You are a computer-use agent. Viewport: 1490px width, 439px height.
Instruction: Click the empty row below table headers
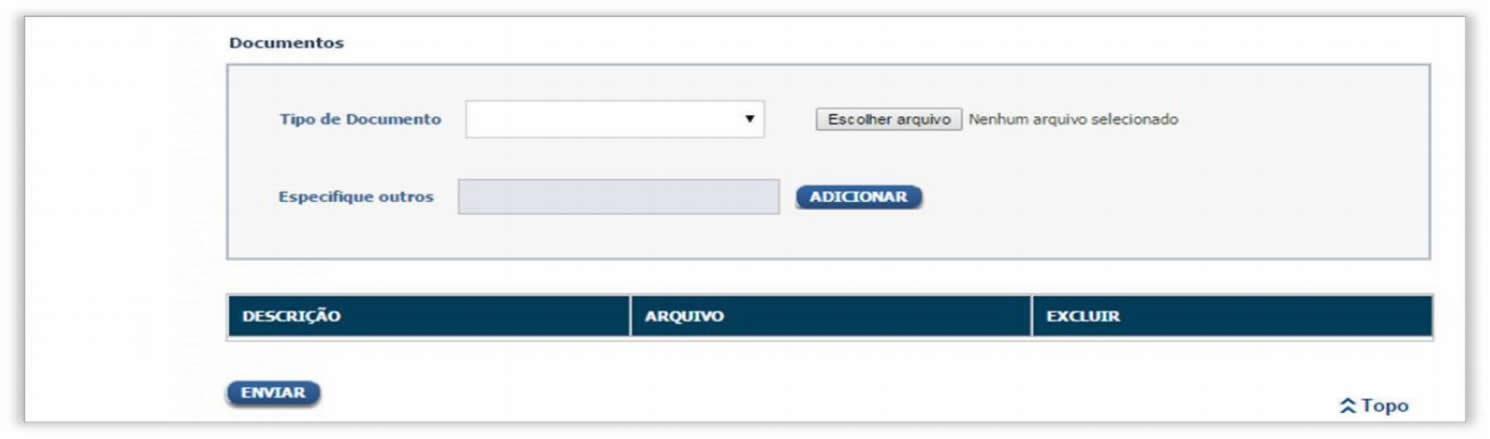tap(830, 340)
